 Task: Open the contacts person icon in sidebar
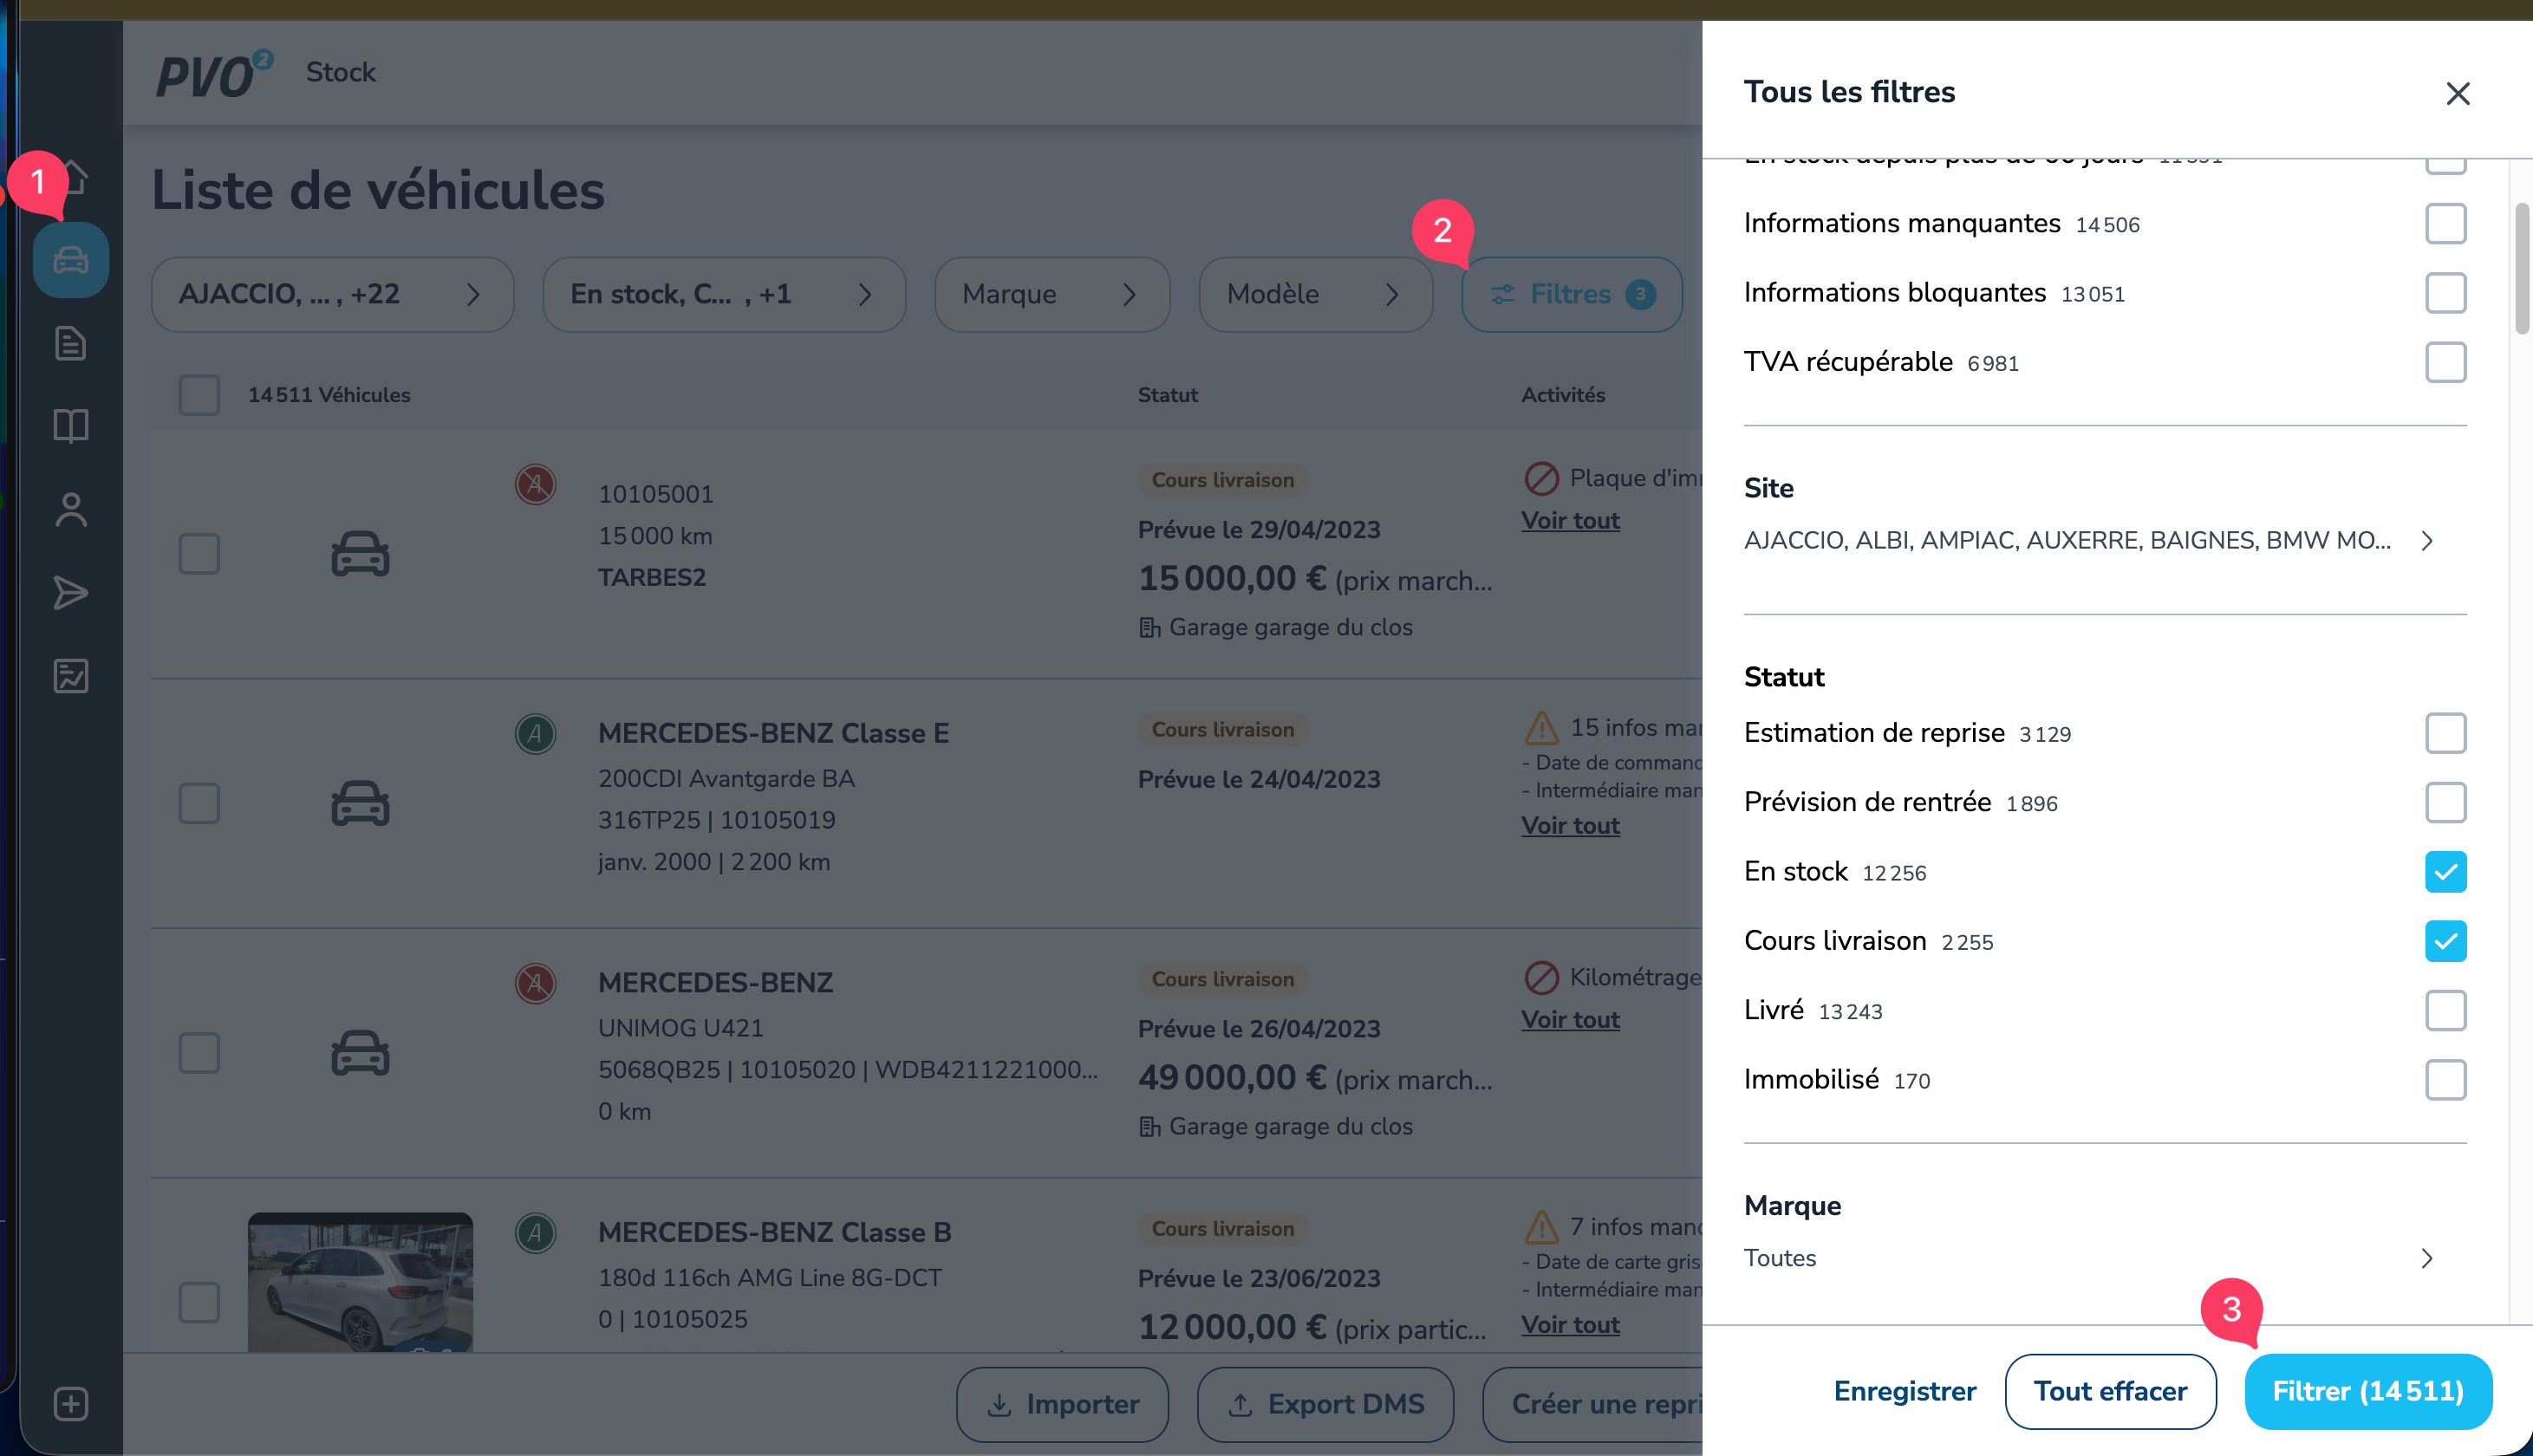pos(70,509)
